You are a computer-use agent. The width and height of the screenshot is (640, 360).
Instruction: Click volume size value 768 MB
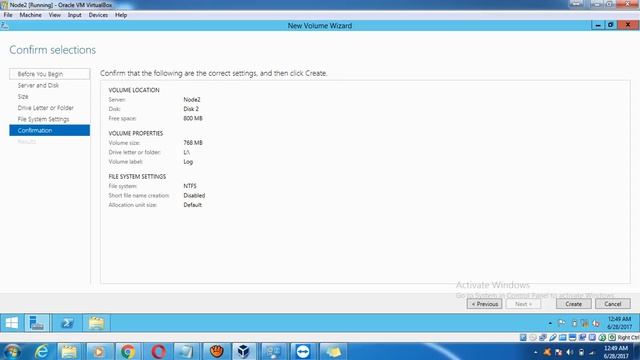pyautogui.click(x=193, y=143)
